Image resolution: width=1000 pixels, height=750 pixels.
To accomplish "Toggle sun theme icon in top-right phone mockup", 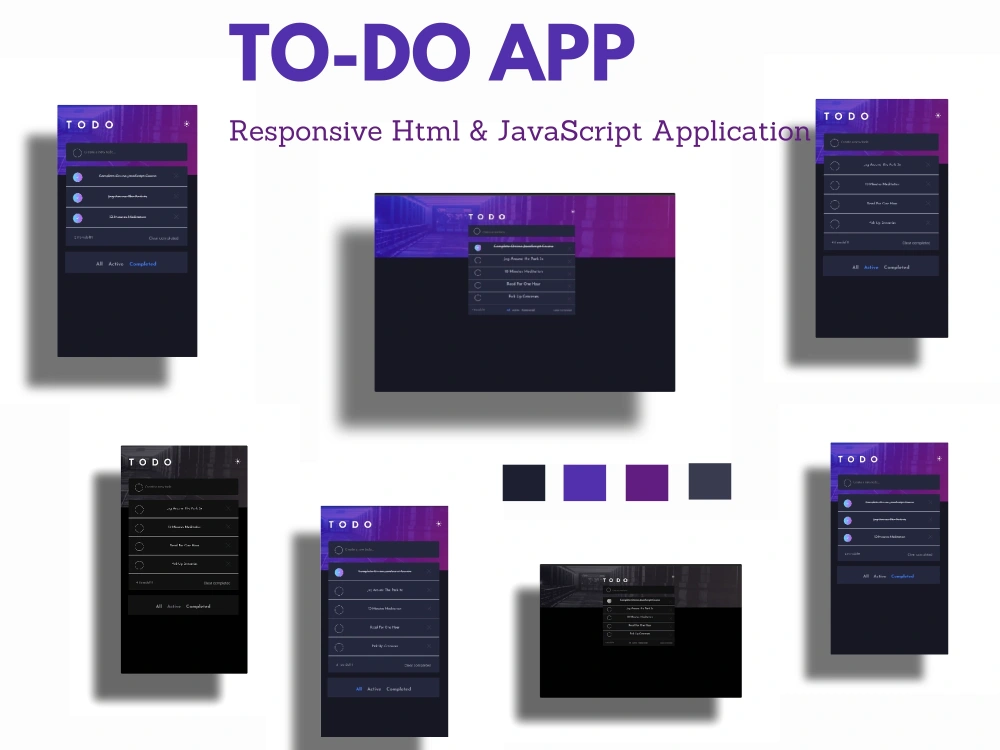I will tap(938, 115).
